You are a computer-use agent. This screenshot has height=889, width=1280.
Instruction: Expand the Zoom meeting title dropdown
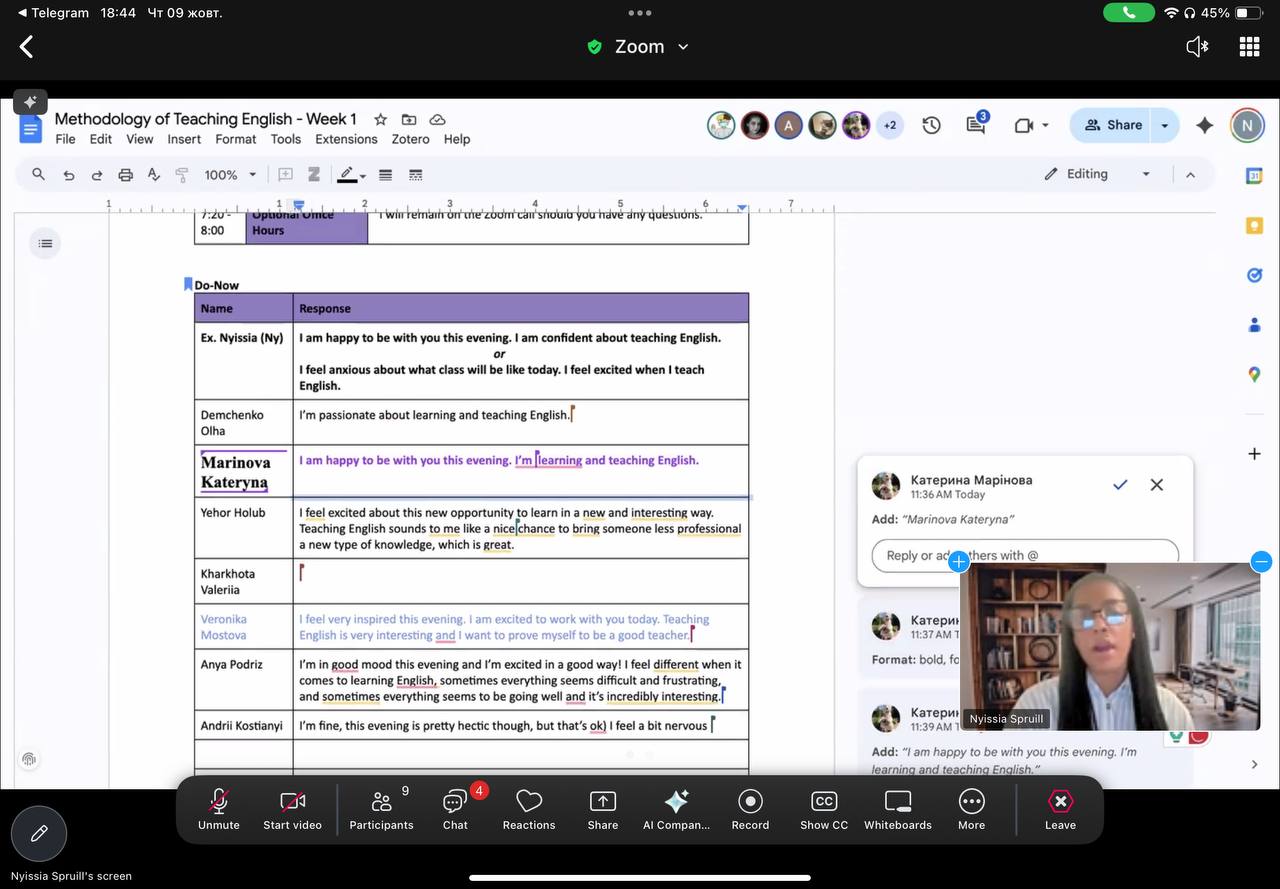click(x=684, y=47)
